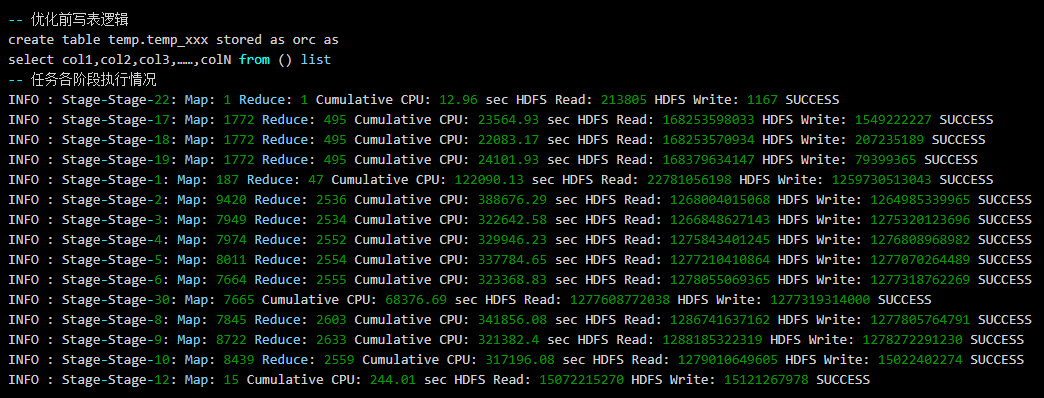Click CPU value 24101.93
This screenshot has width=1044, height=398.
509,160
